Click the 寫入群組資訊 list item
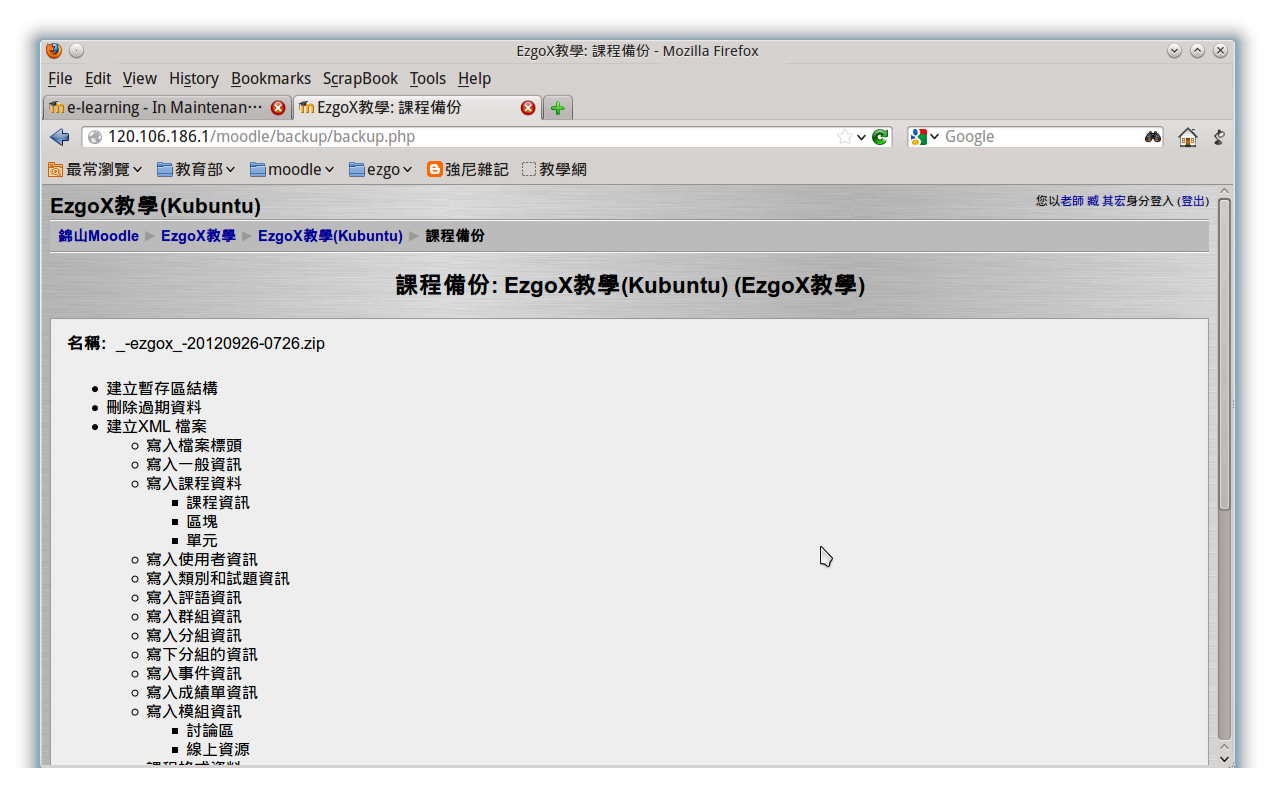The width and height of the screenshot is (1275, 809). click(x=194, y=616)
